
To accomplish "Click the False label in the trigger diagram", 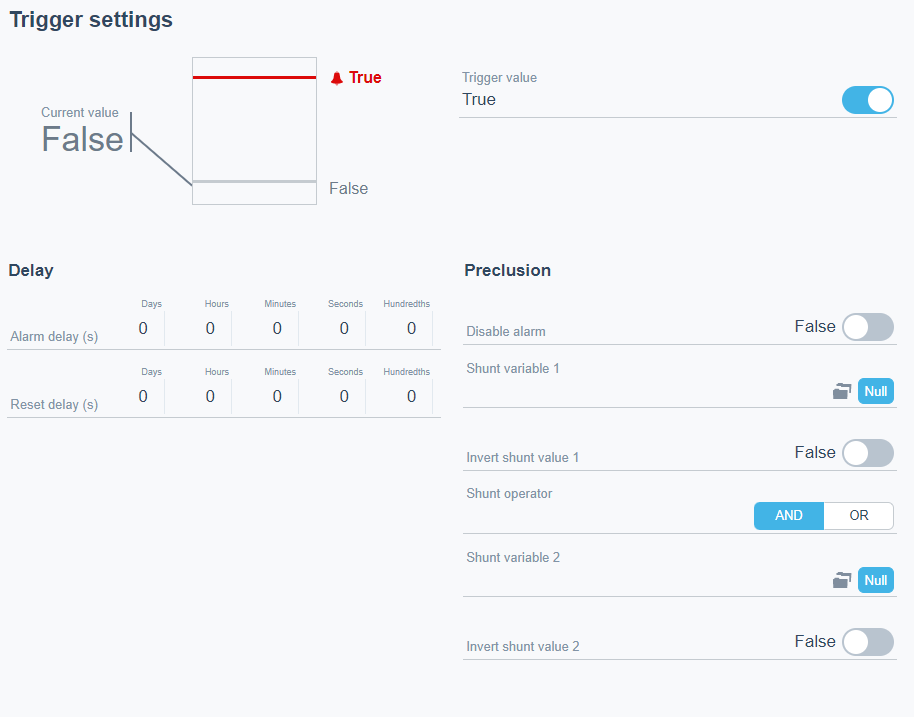I will coord(348,188).
